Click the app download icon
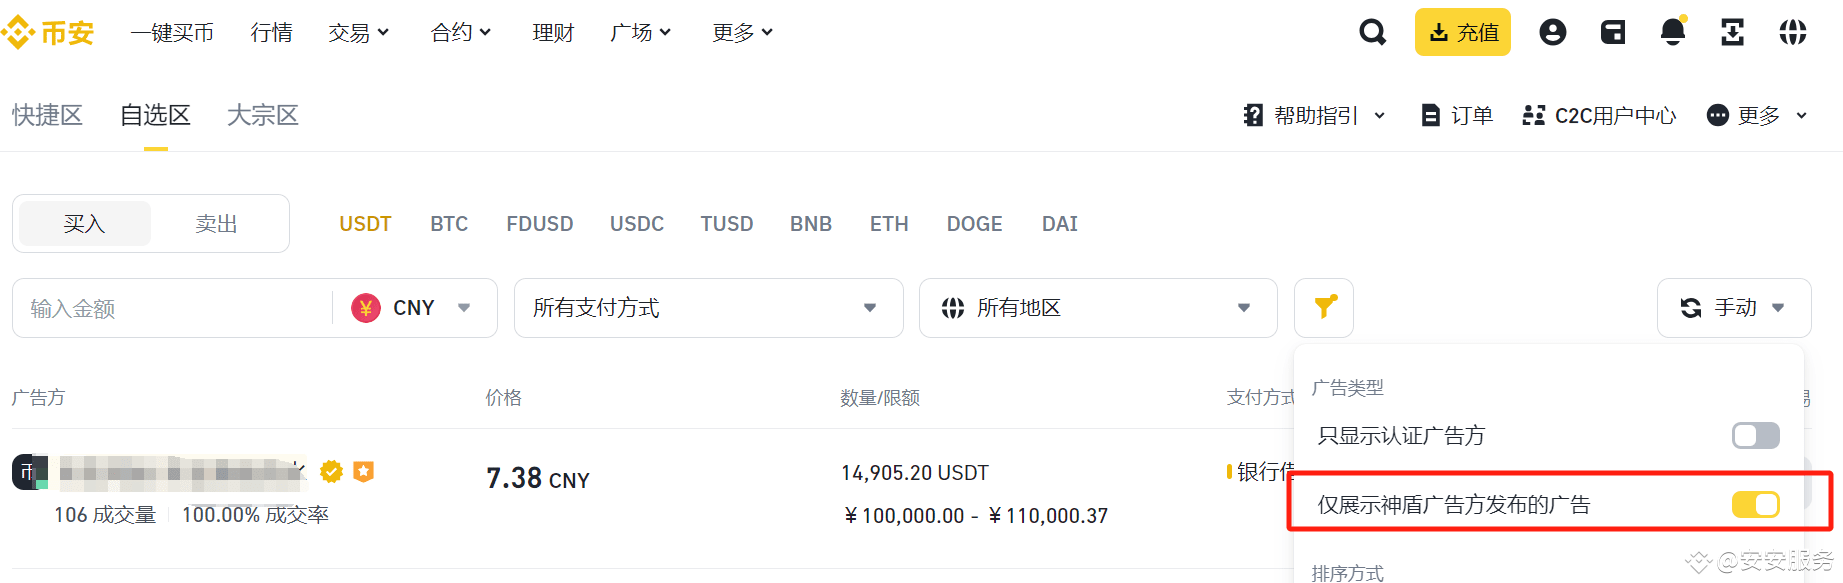 pyautogui.click(x=1732, y=33)
